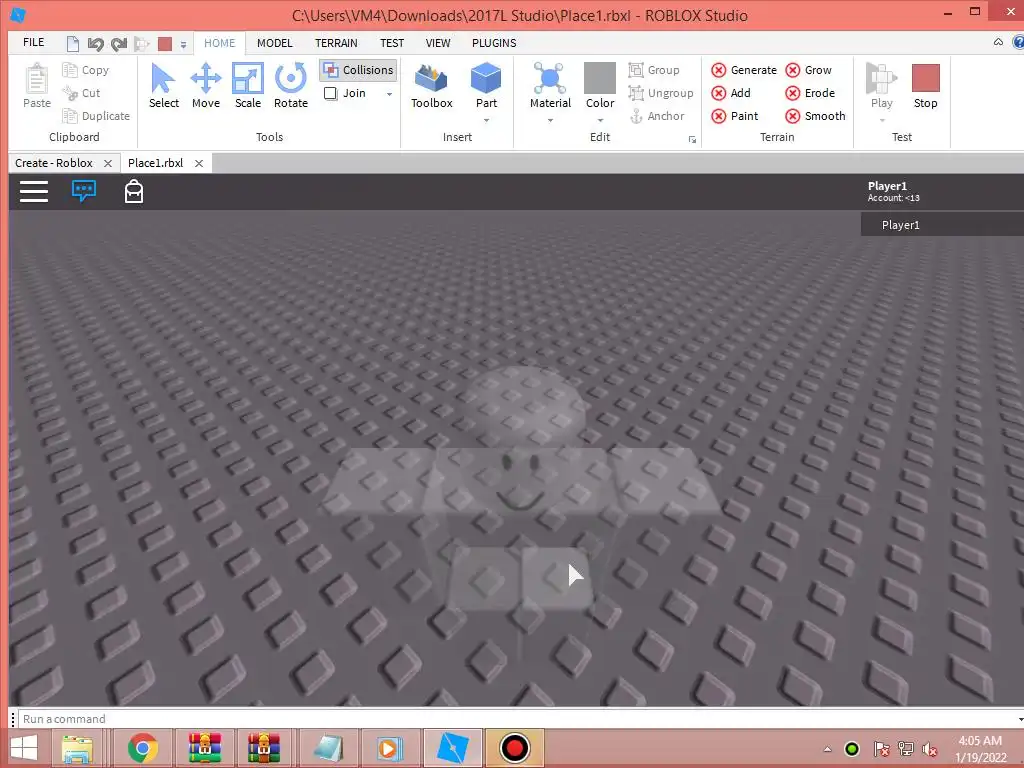The image size is (1024, 768).
Task: Click the new file icon in quick access toolbar
Action: (x=73, y=44)
